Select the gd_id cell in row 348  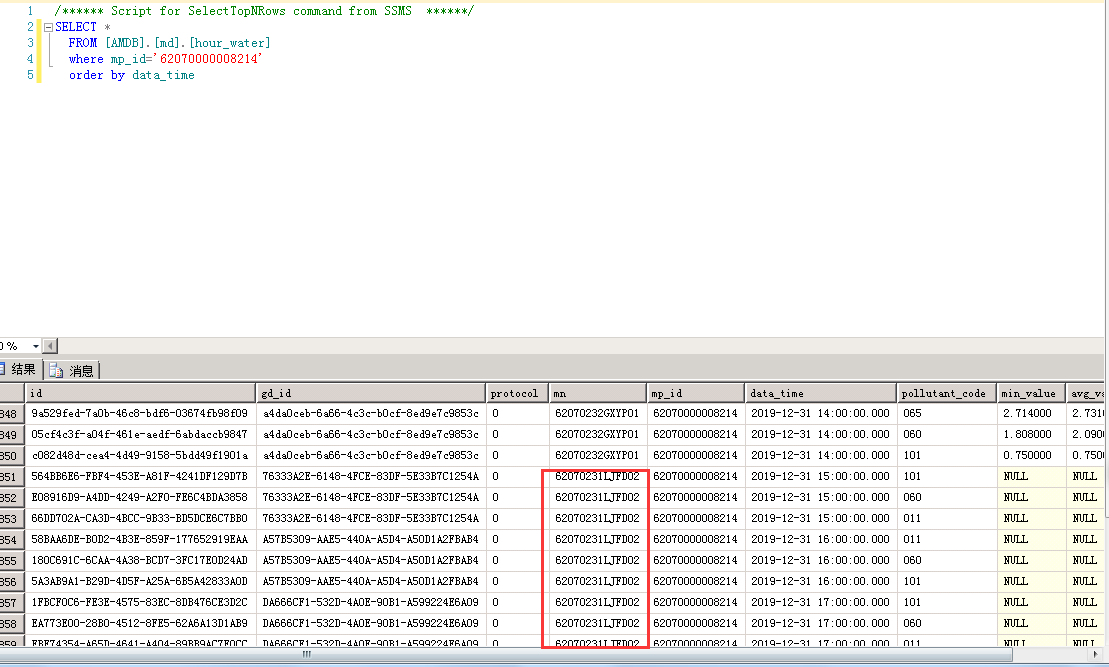click(x=371, y=414)
